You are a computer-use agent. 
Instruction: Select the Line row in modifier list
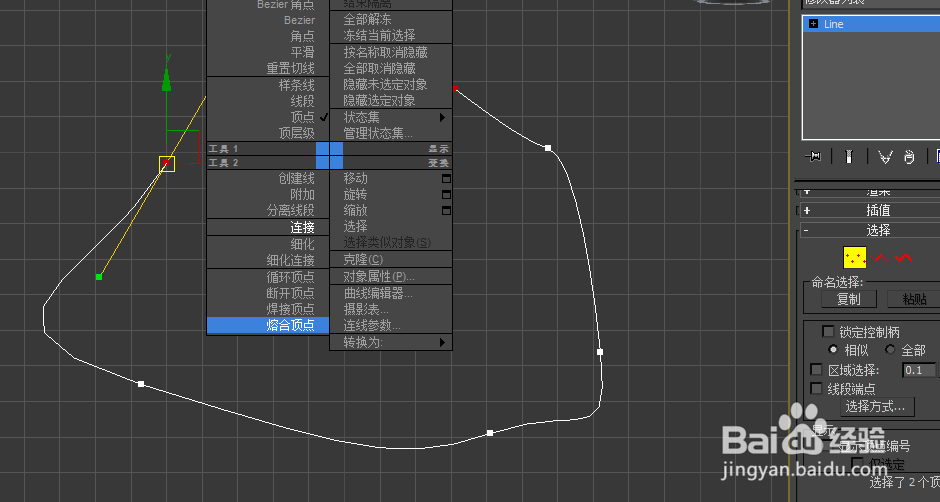872,23
